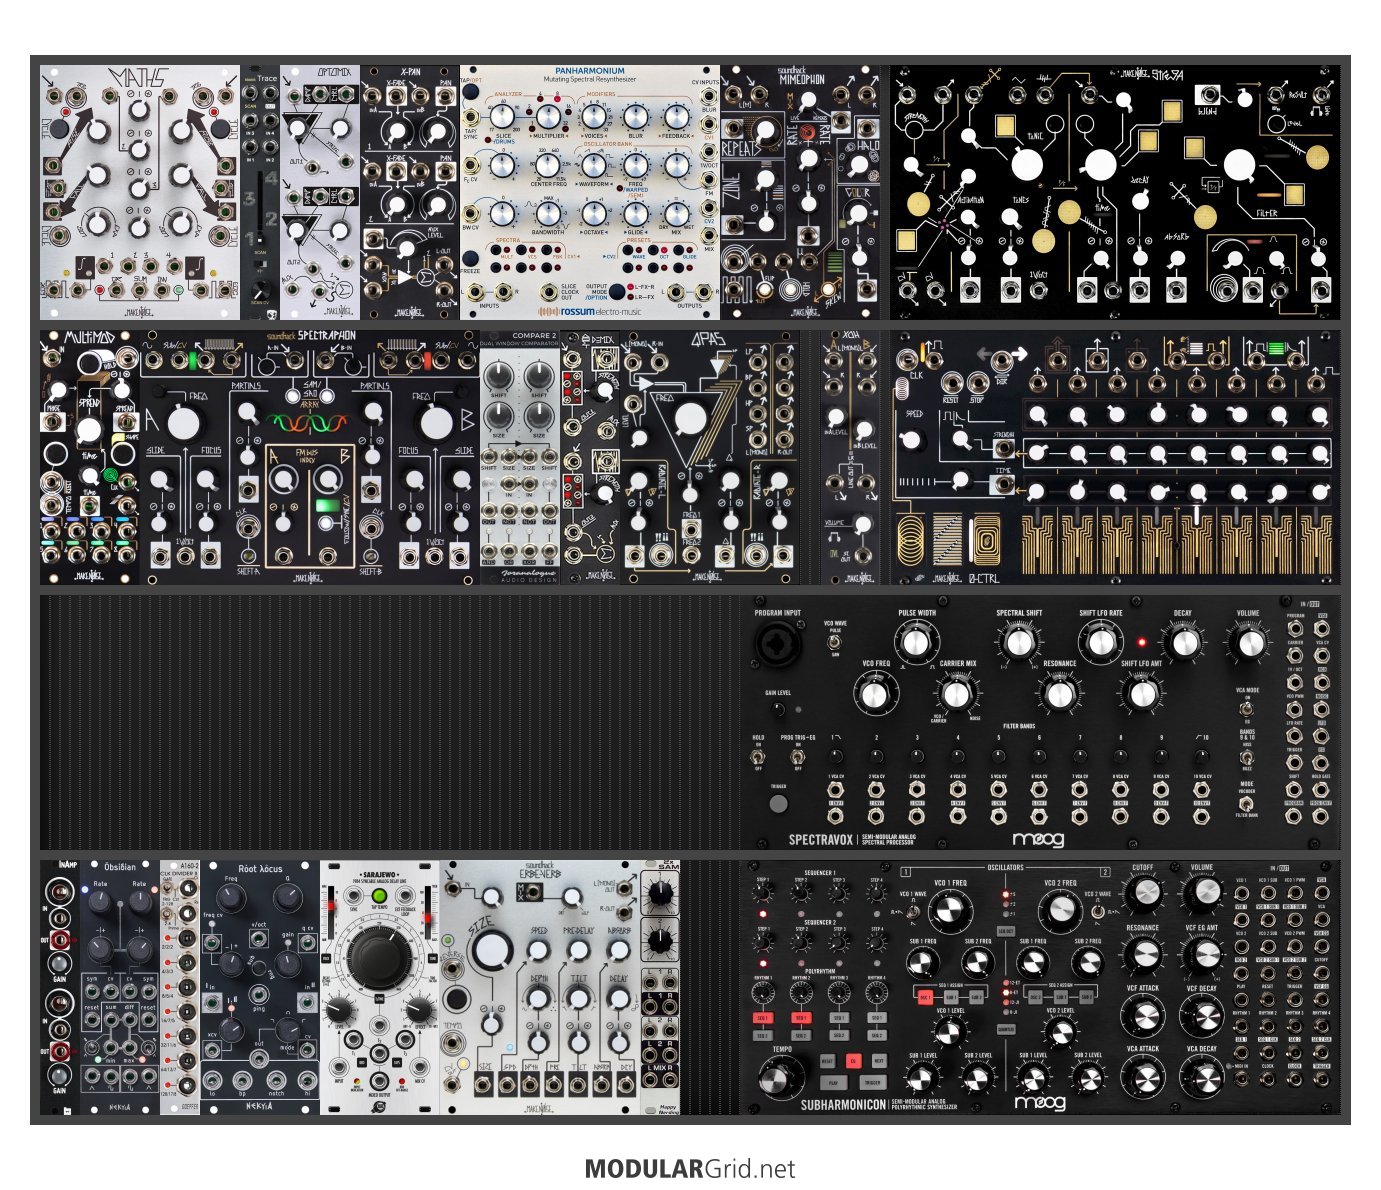Toggle the Subharmonicon VCO 1 WAVE switch
The height and width of the screenshot is (1190, 1381).
914,911
